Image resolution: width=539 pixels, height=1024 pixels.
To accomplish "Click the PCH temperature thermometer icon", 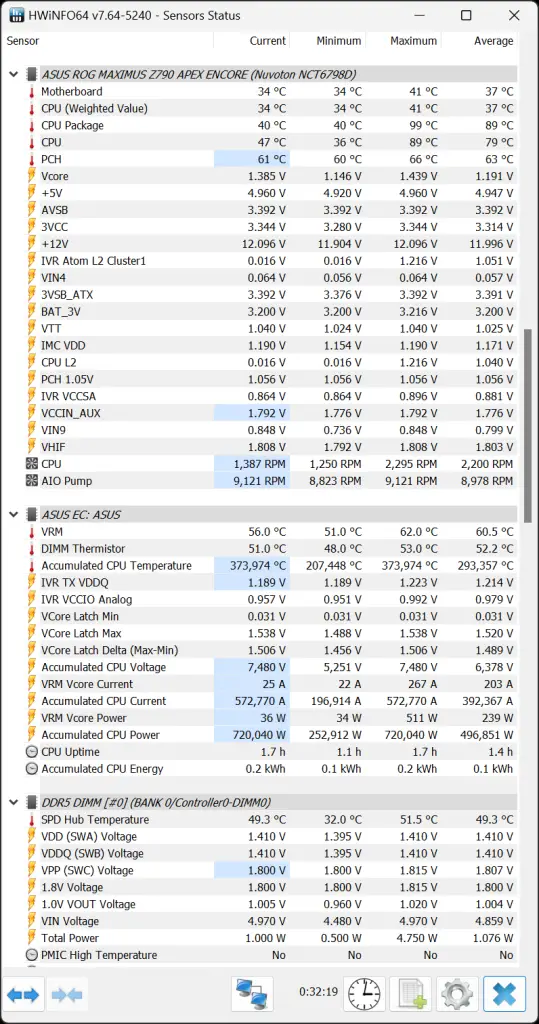I will [x=31, y=159].
